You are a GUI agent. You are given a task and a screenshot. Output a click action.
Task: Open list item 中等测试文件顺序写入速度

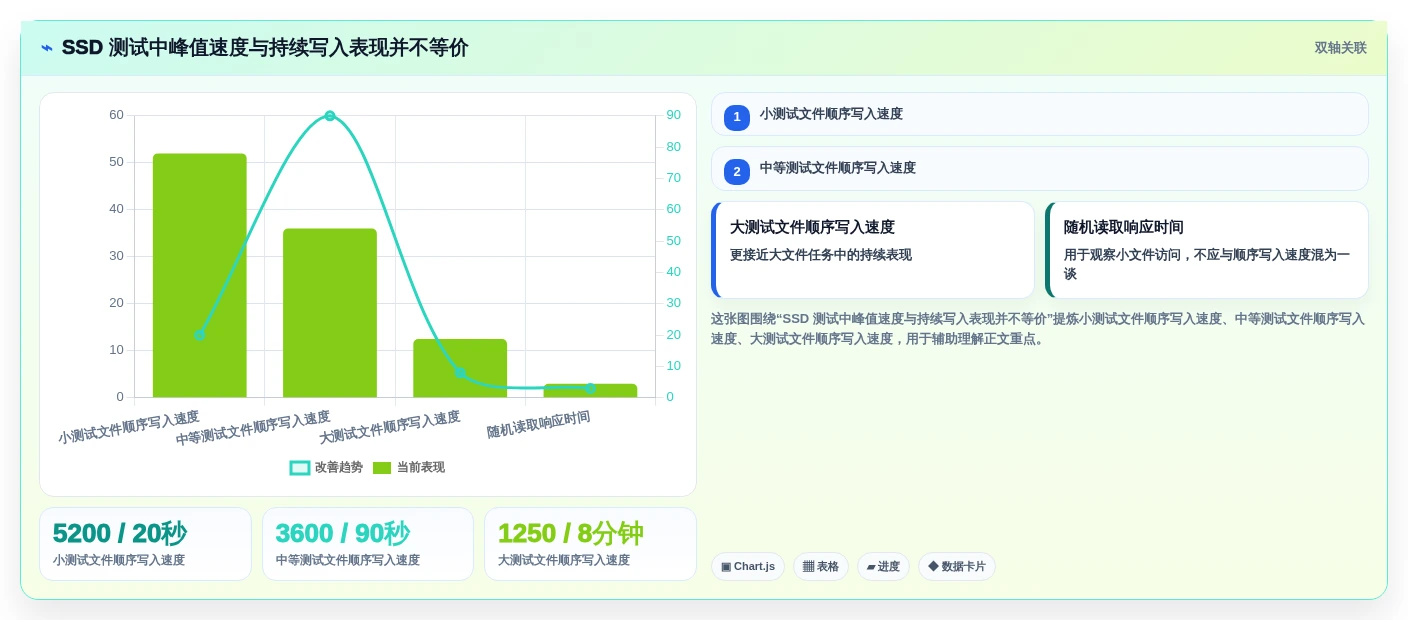coord(1040,168)
